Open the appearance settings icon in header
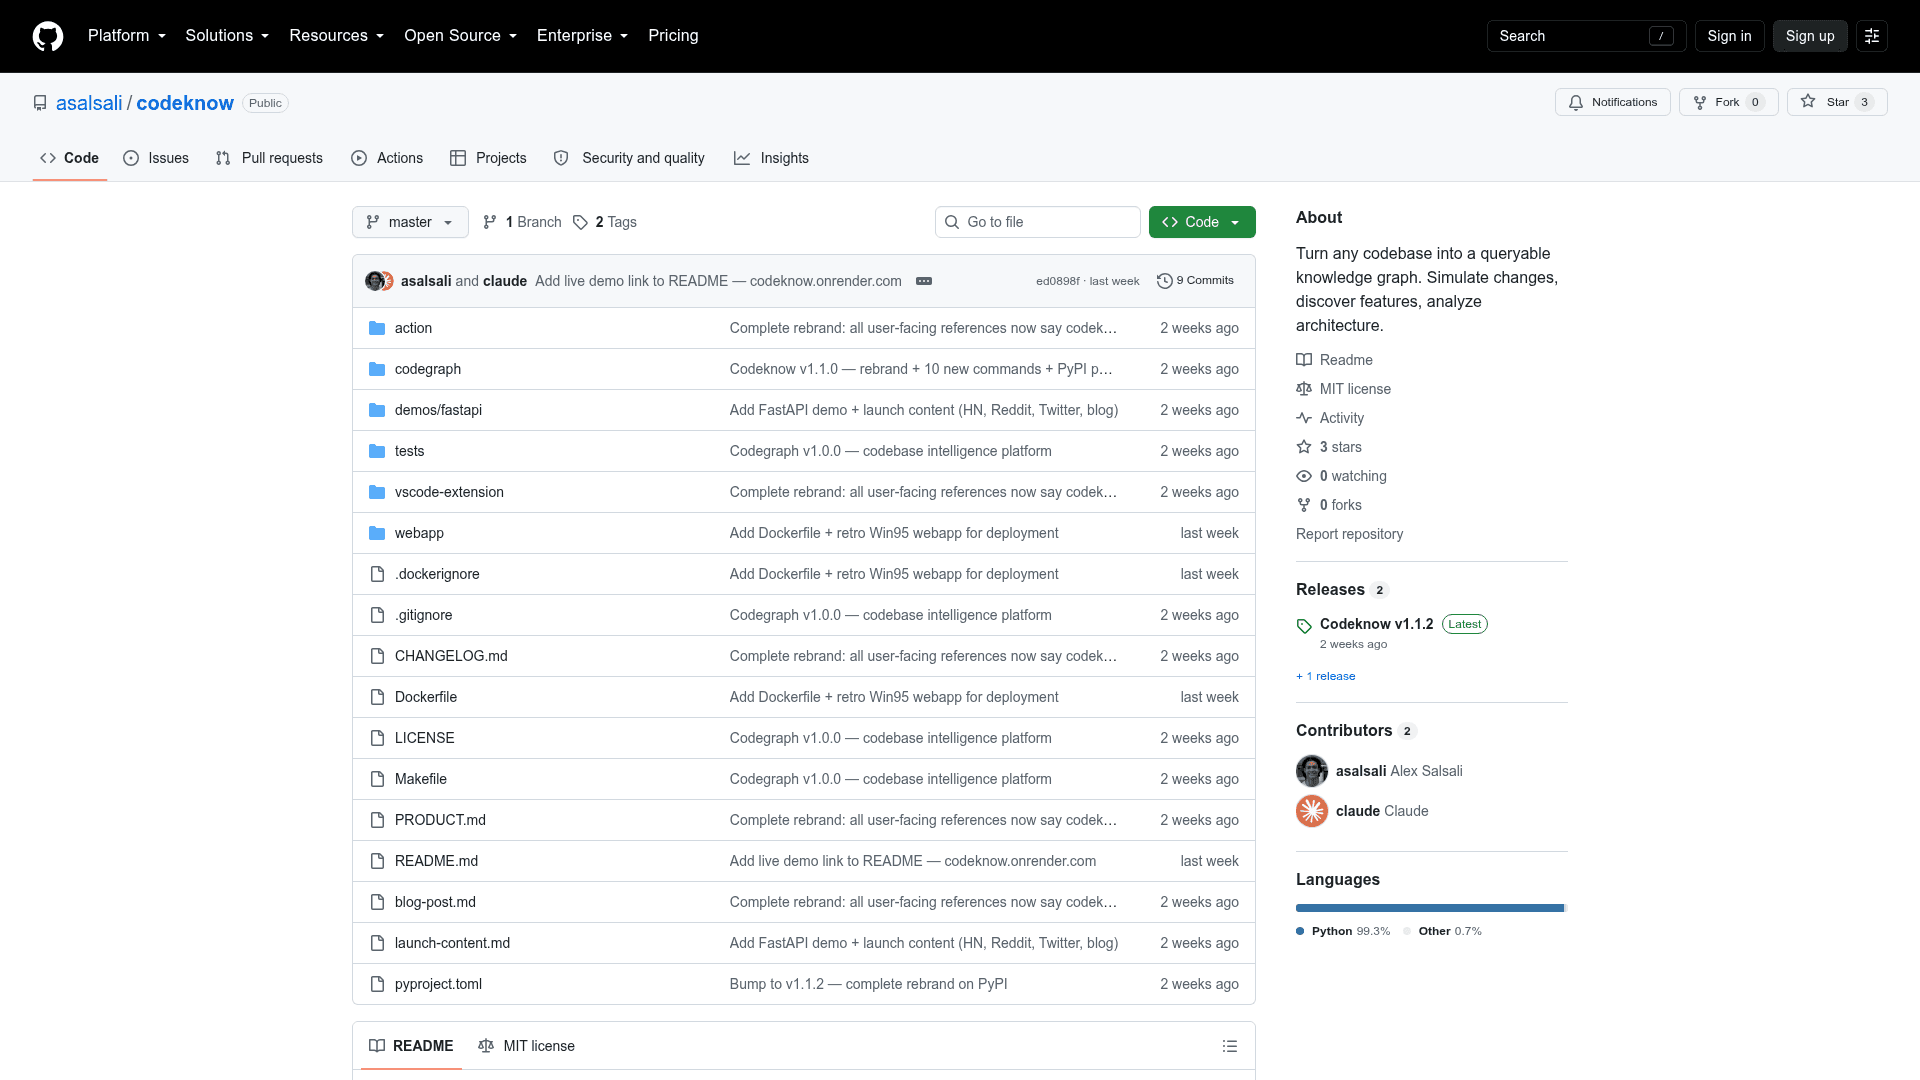Image resolution: width=1920 pixels, height=1080 pixels. click(x=1872, y=36)
